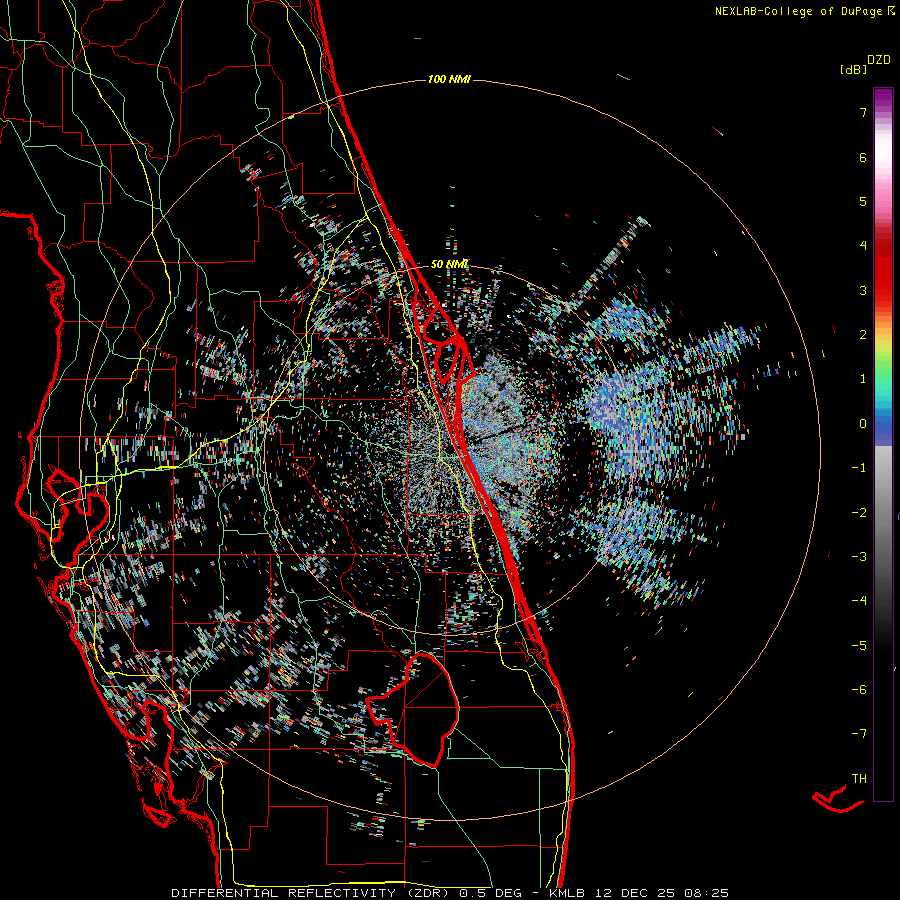Click the 5 value on color scale
Image resolution: width=900 pixels, height=900 pixels.
coord(863,201)
